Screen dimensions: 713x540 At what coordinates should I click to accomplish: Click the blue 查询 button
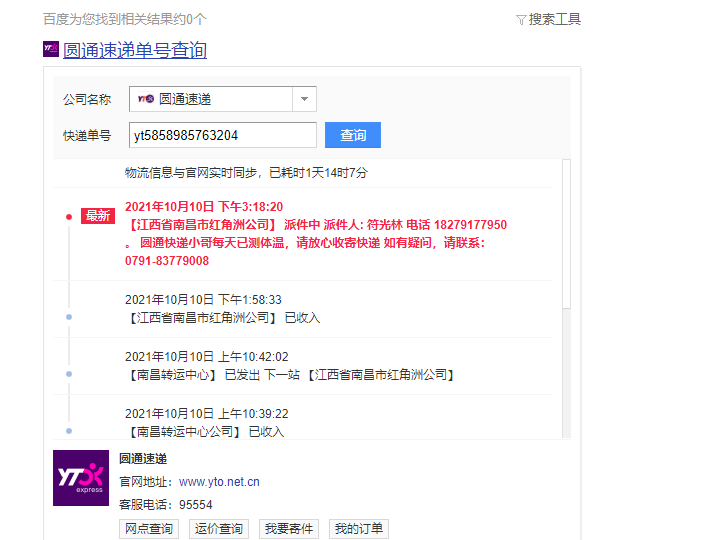[x=353, y=135]
